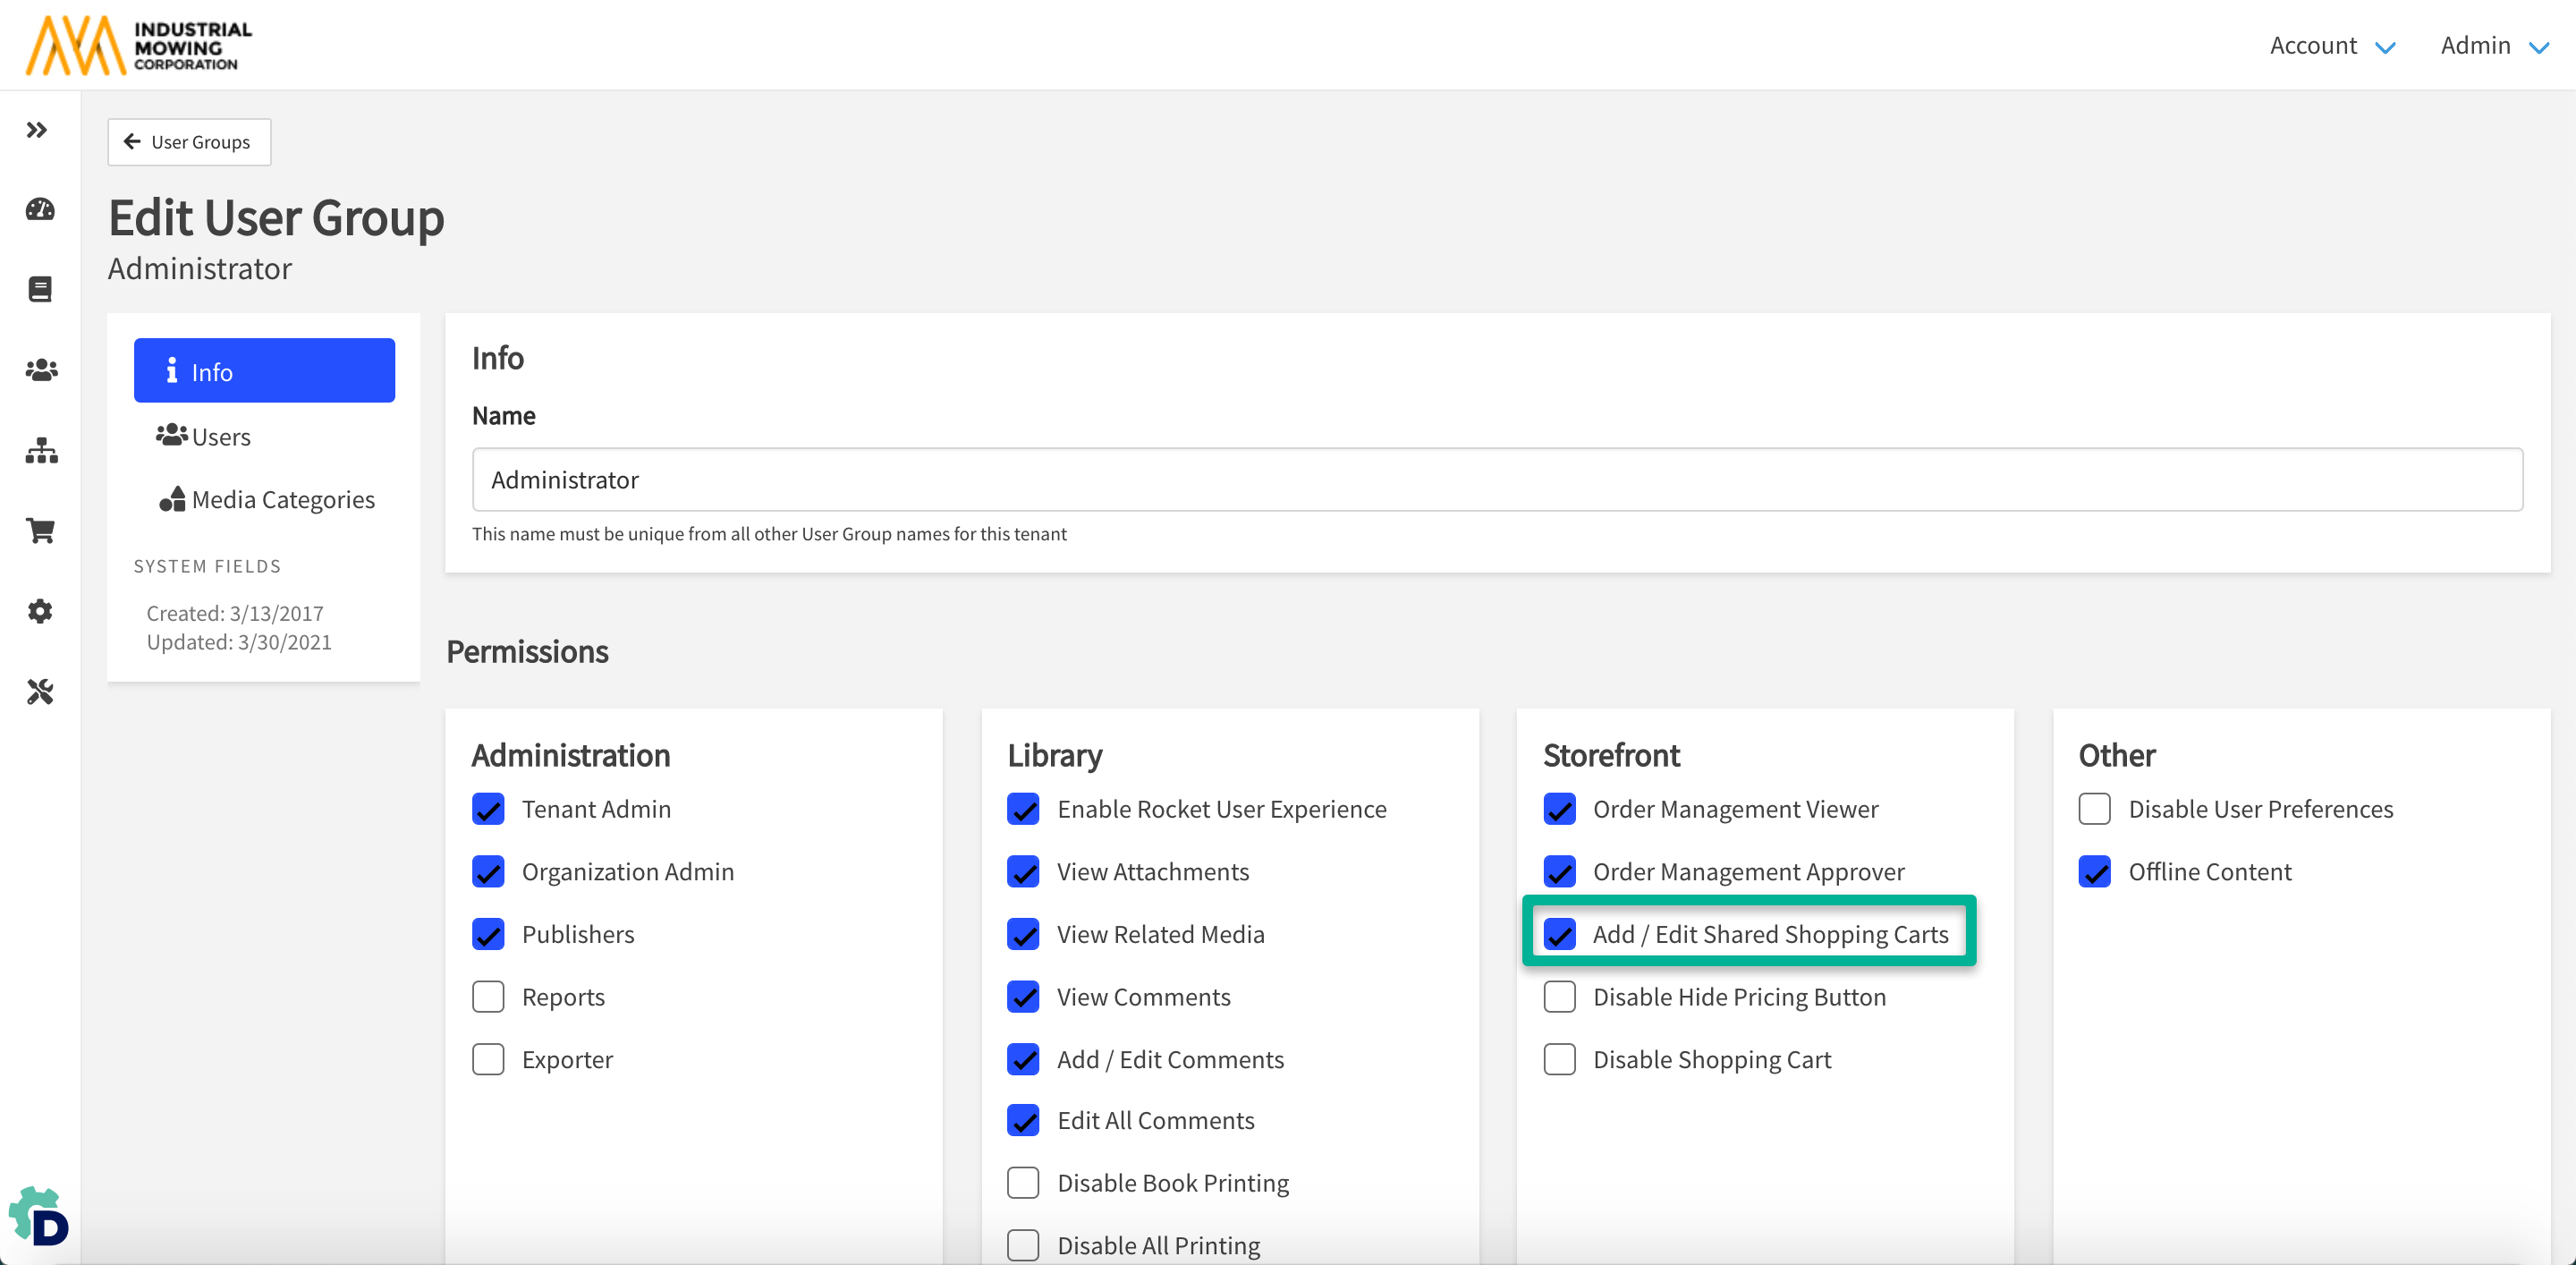
Task: Uncheck the Tenant Admin checkbox
Action: [488, 809]
